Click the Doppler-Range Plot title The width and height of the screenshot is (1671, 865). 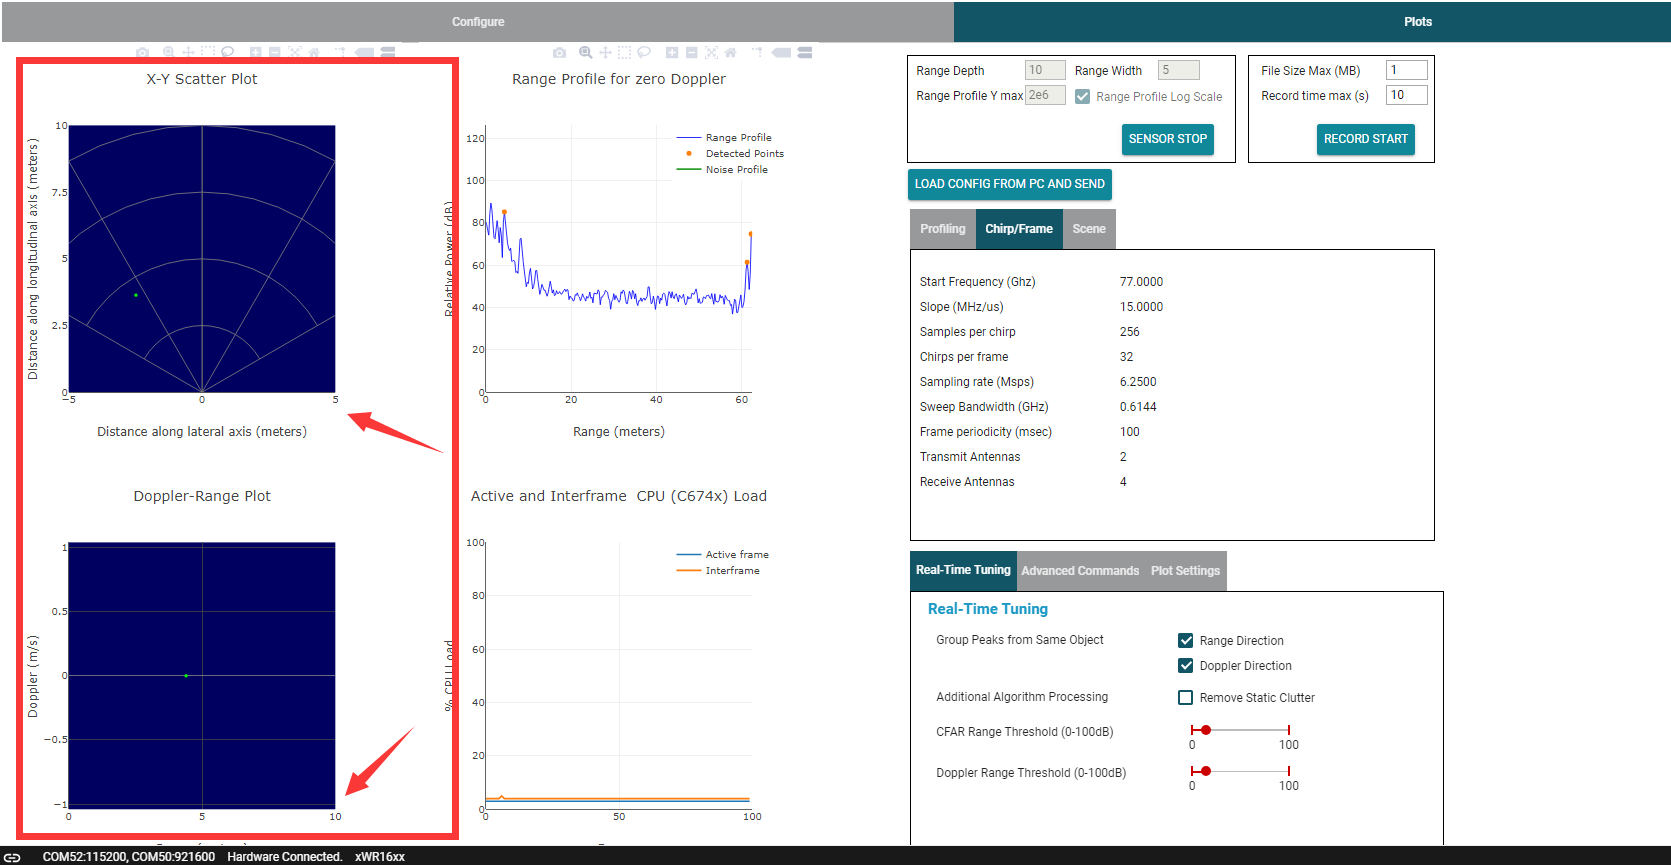point(202,496)
